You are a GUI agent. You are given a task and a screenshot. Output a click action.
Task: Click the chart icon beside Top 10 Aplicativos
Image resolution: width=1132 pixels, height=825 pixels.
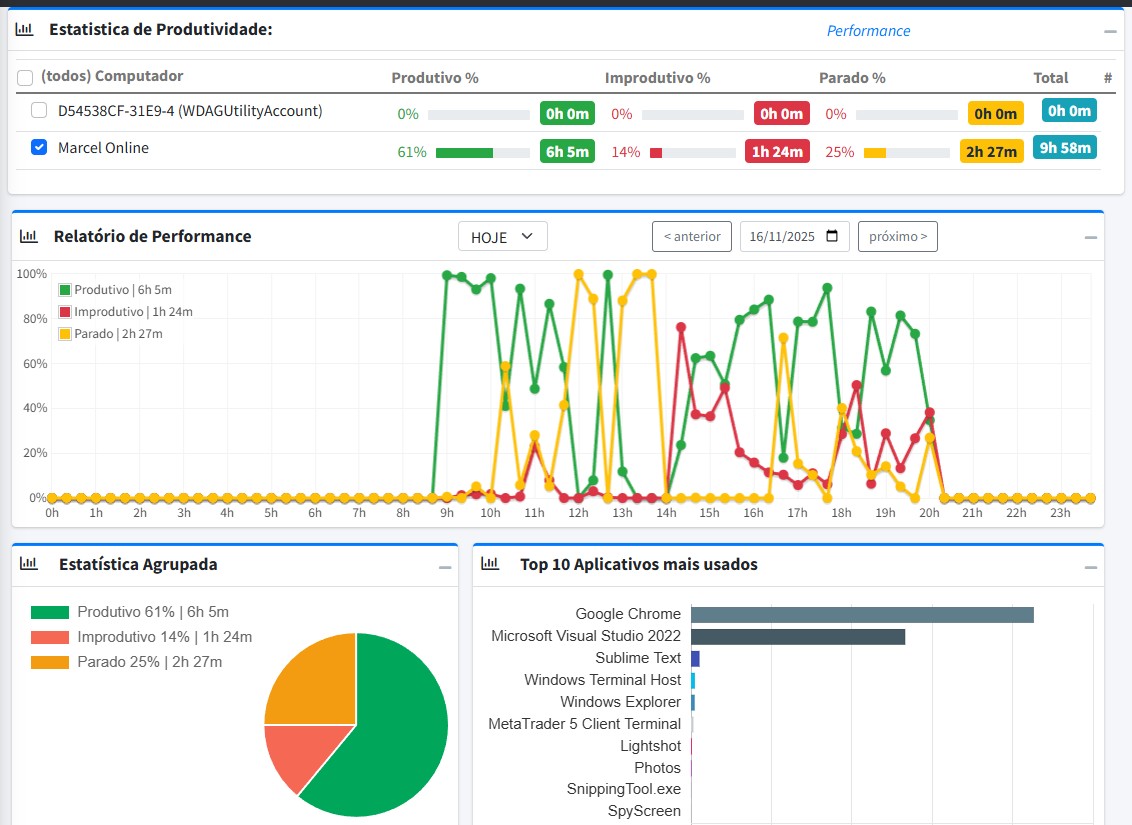point(490,565)
